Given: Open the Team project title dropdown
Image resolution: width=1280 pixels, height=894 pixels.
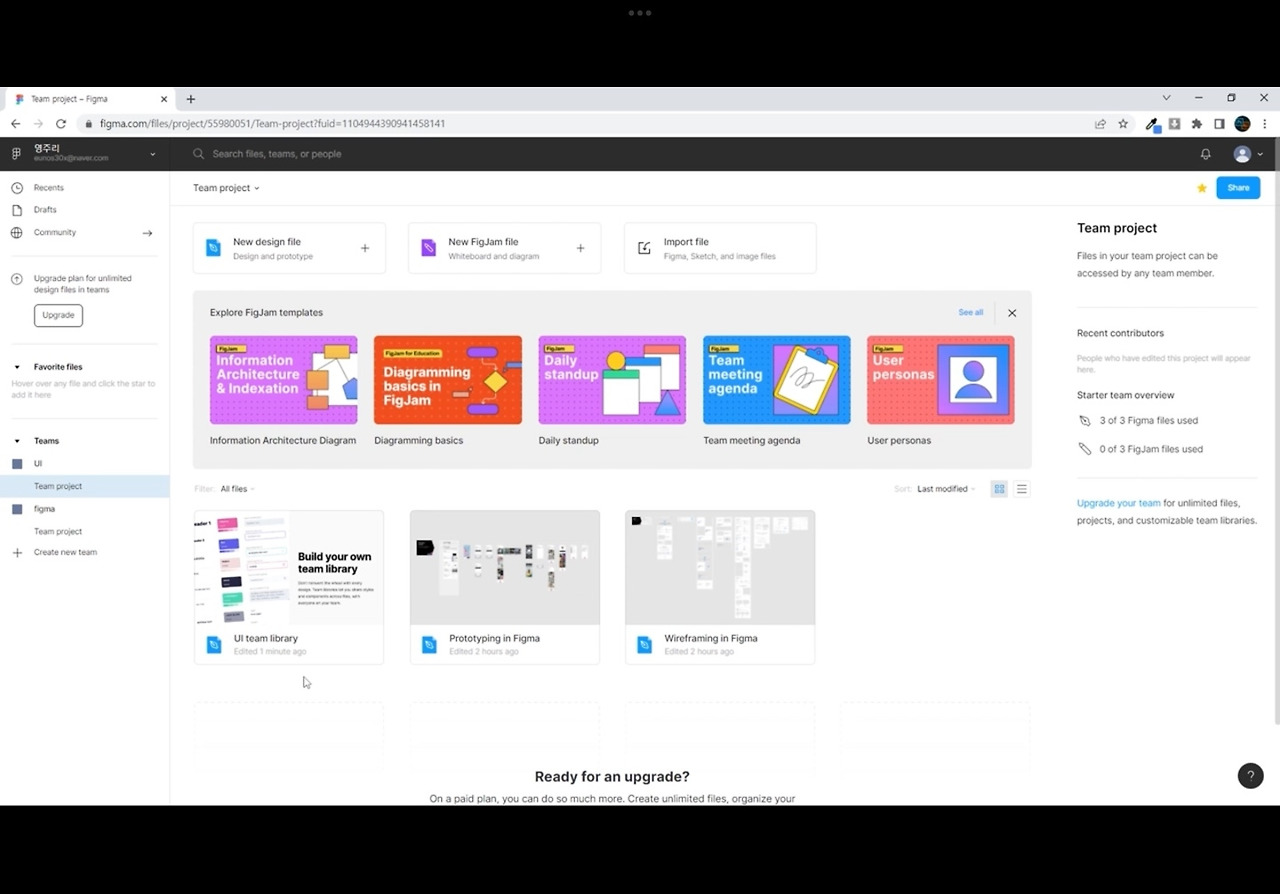Looking at the screenshot, I should pyautogui.click(x=226, y=188).
